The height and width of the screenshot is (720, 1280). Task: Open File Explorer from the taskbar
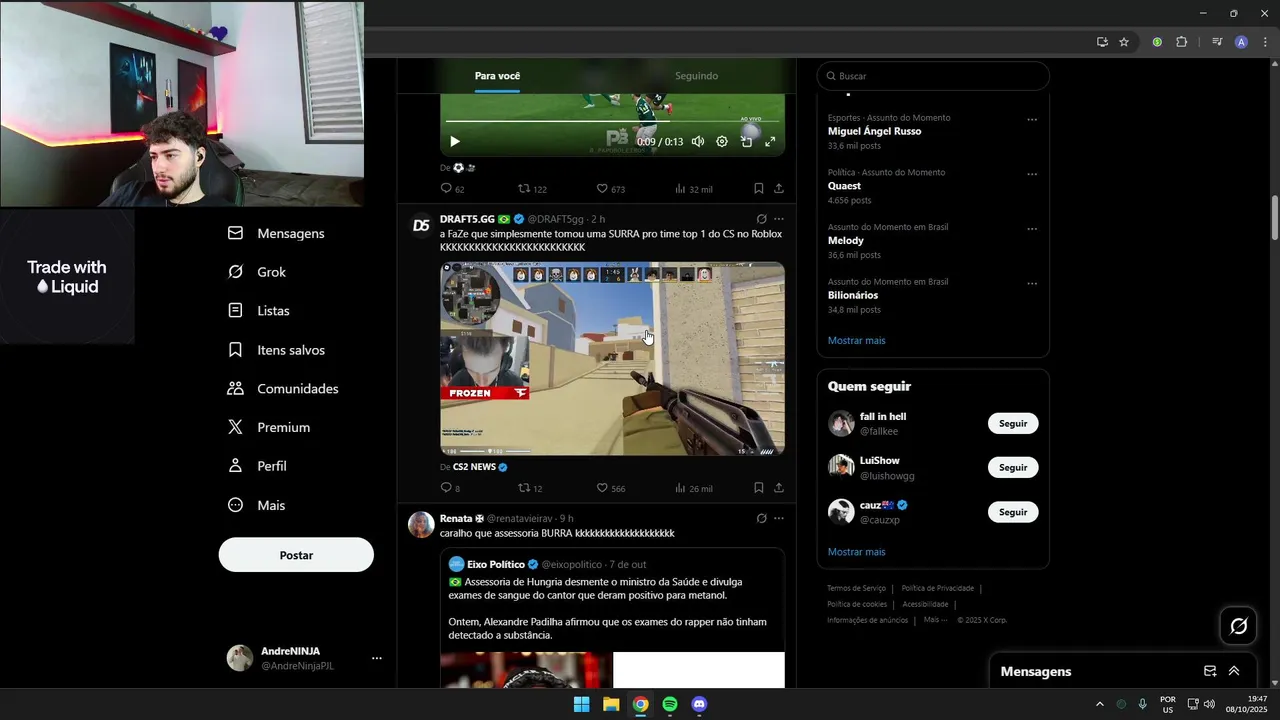(611, 704)
